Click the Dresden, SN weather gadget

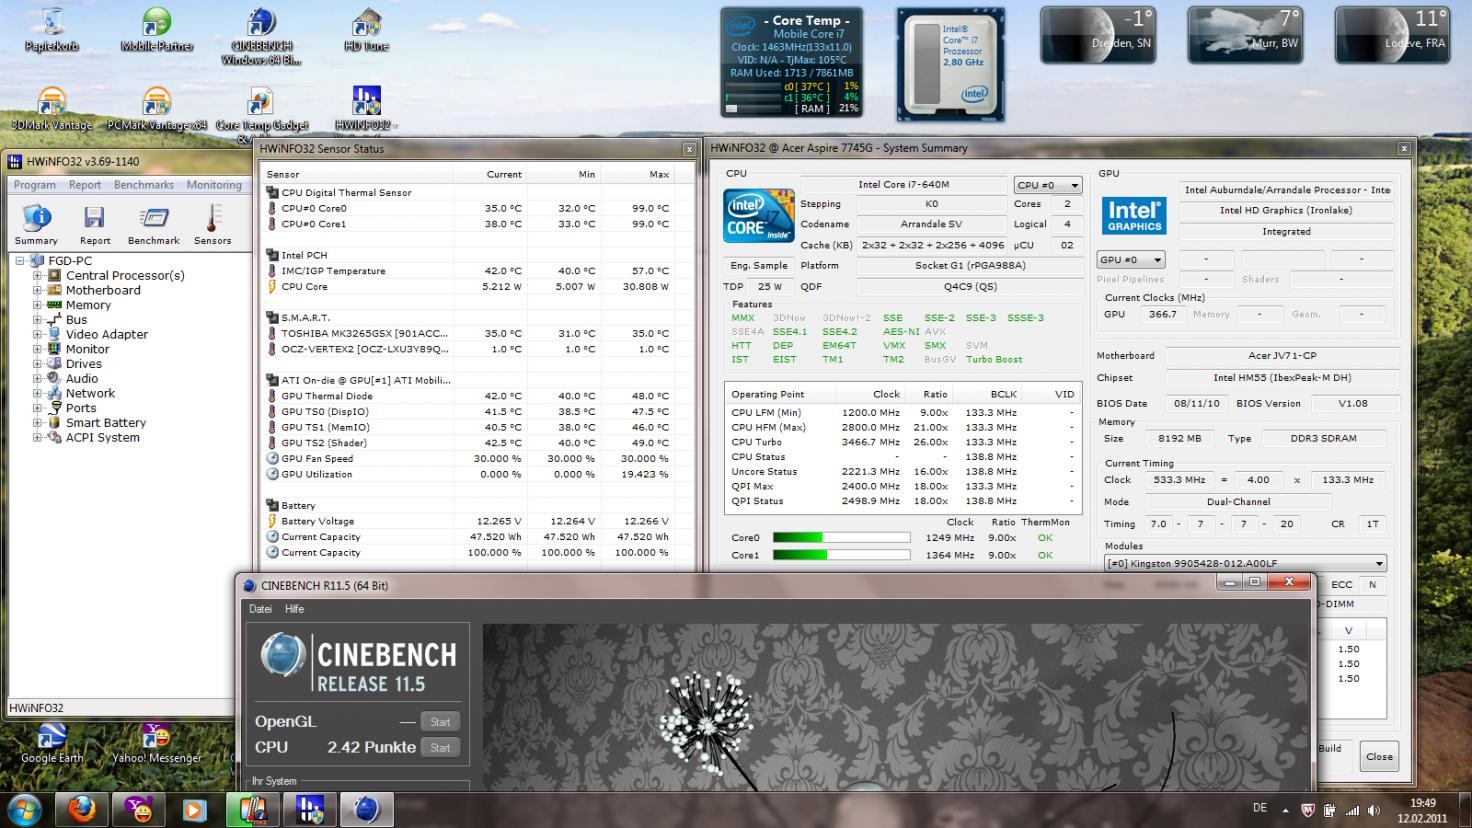pyautogui.click(x=1098, y=34)
